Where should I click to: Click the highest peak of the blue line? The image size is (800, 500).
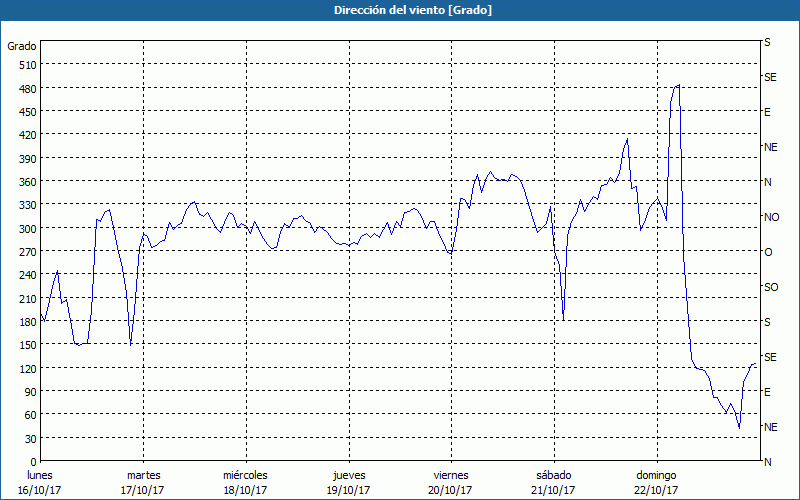click(x=679, y=85)
